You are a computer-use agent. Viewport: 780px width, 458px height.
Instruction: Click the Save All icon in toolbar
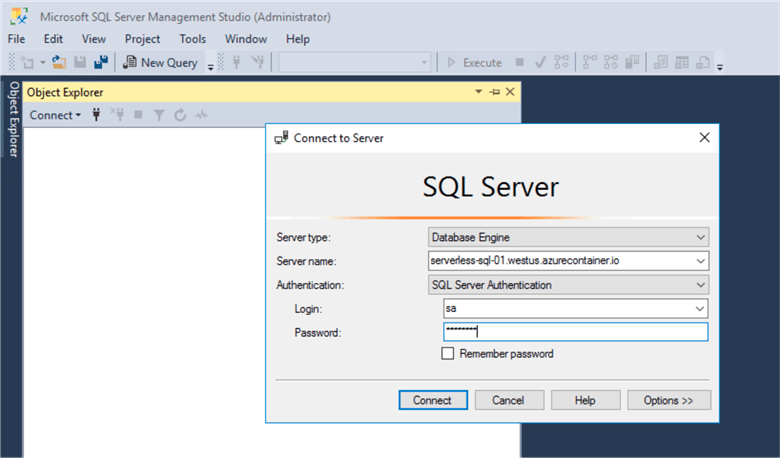pyautogui.click(x=101, y=62)
